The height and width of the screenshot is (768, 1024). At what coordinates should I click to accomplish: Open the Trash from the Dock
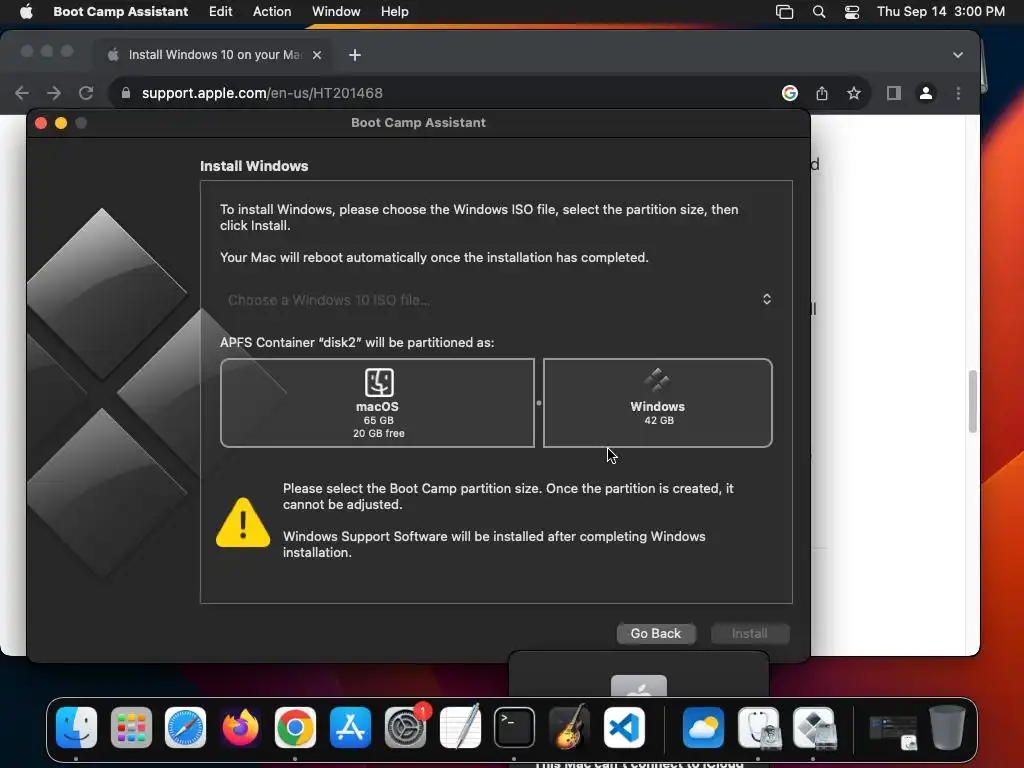click(947, 728)
